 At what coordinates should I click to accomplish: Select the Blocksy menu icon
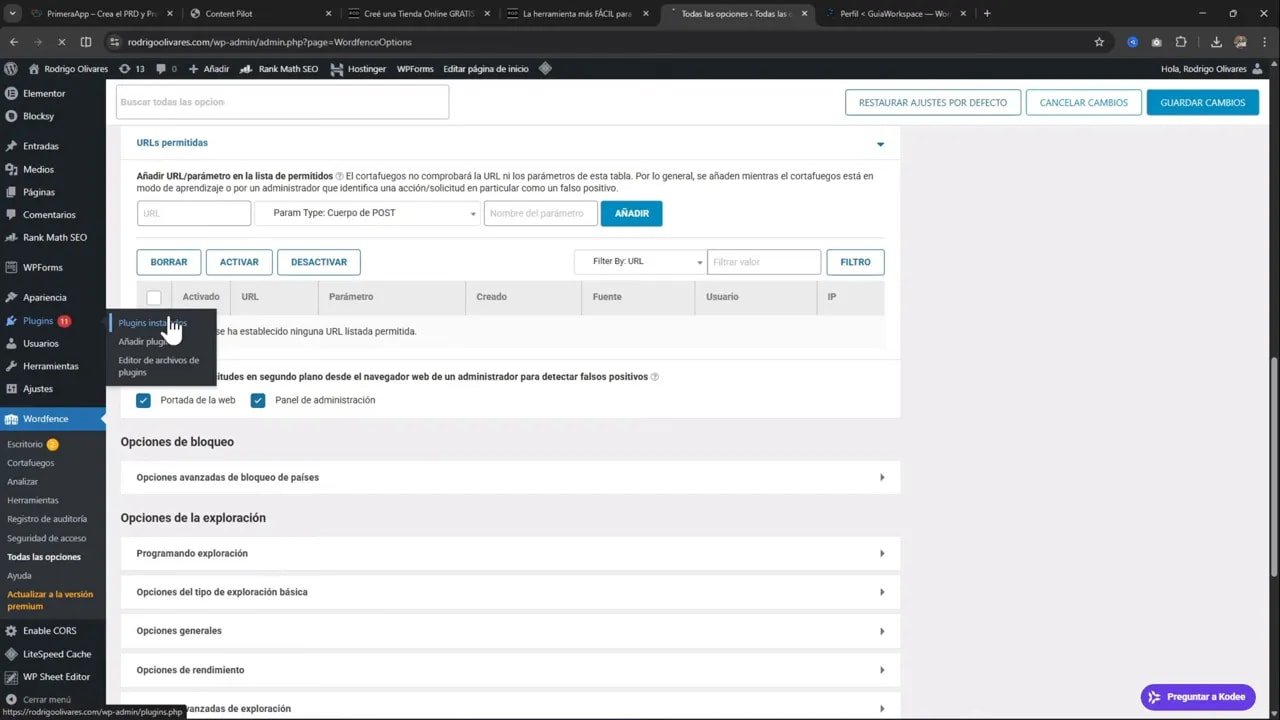pyautogui.click(x=10, y=116)
